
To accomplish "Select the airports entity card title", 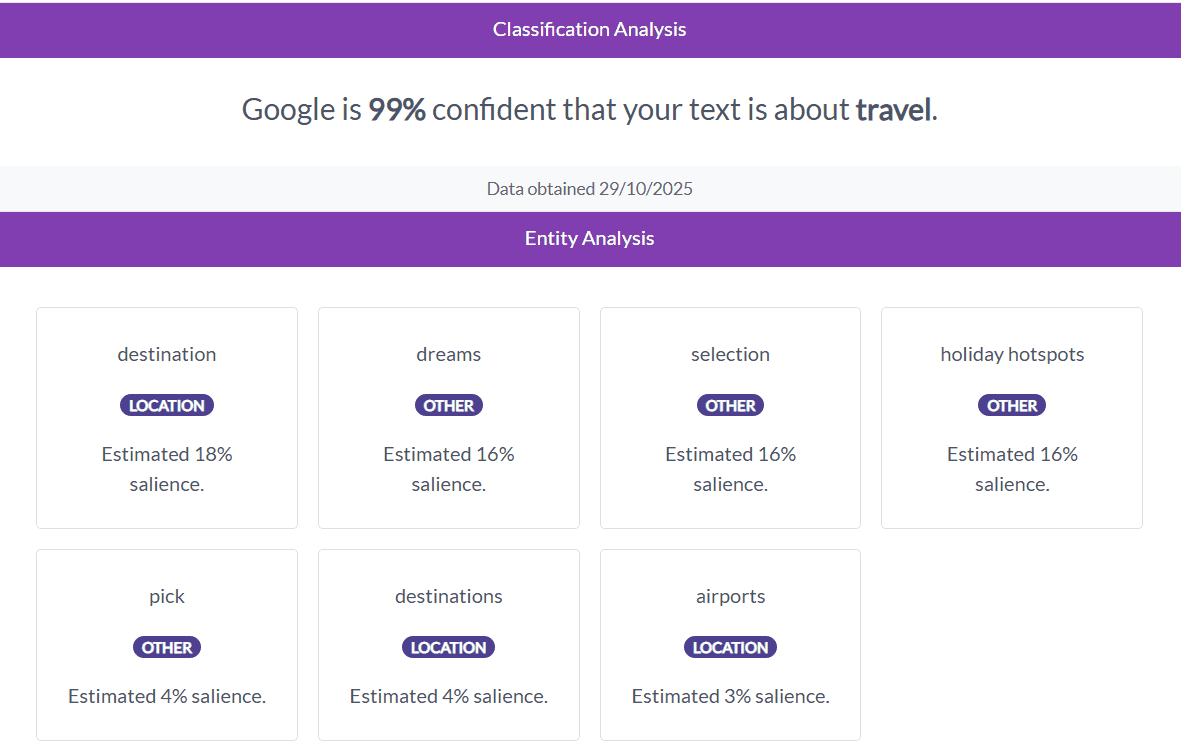I will tap(730, 596).
